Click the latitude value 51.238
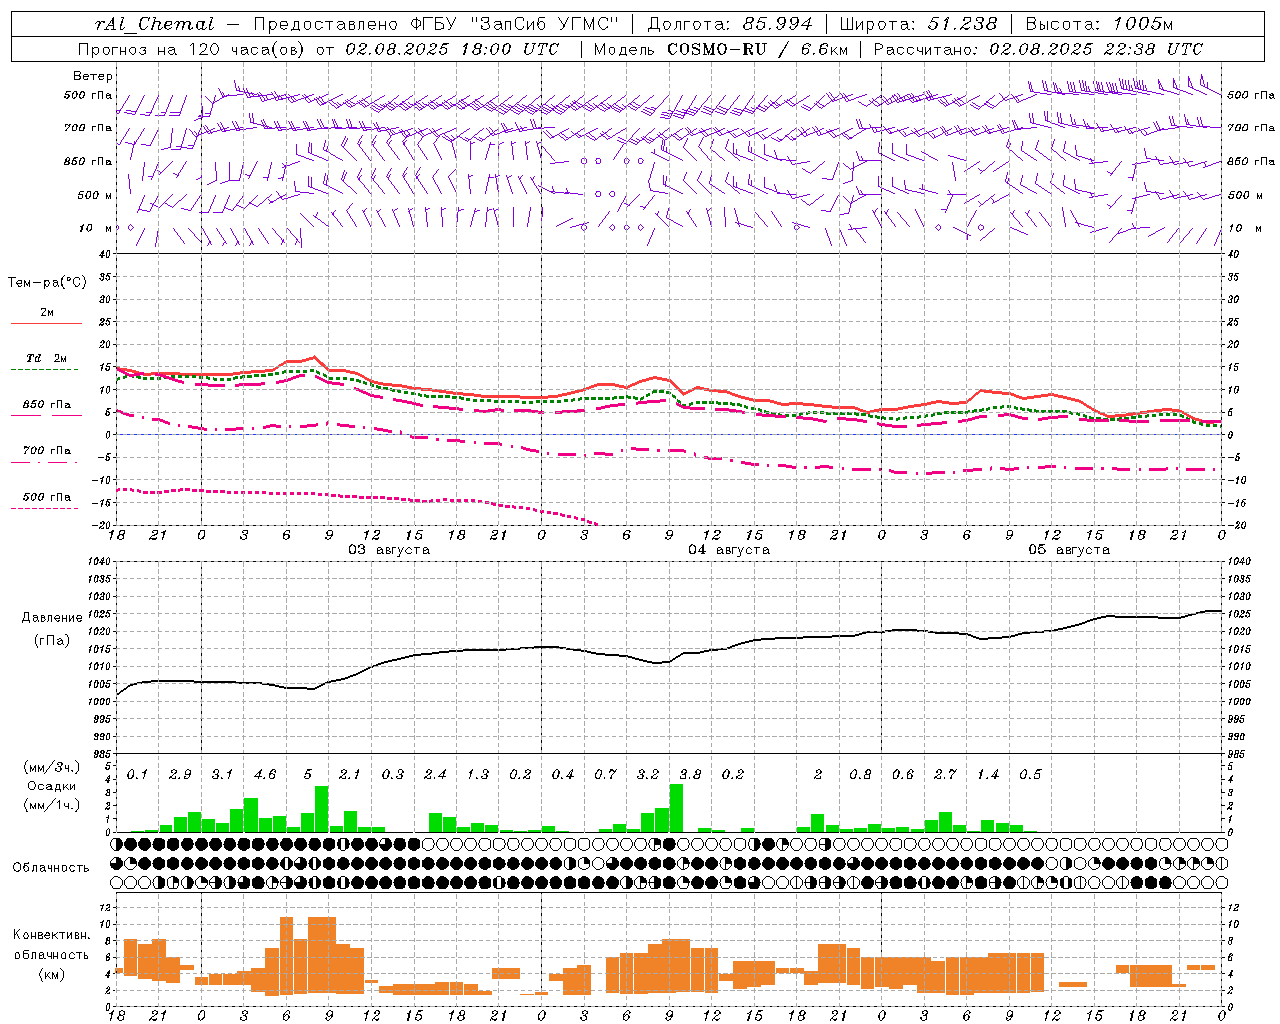The image size is (1280, 1024). [x=962, y=24]
